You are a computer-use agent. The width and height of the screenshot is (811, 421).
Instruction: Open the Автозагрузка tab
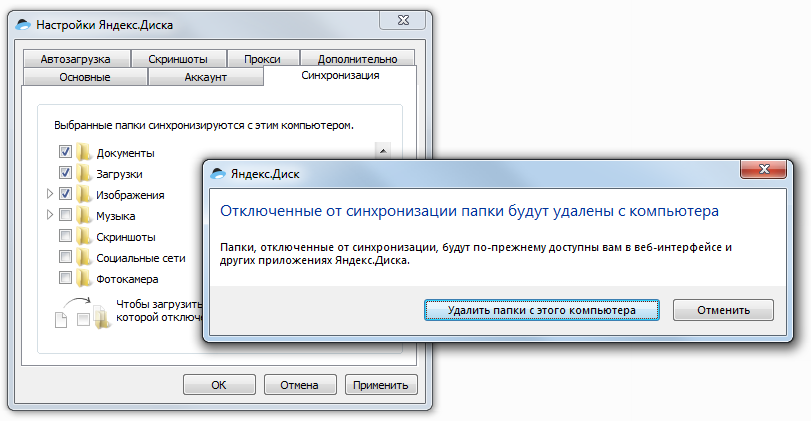76,59
